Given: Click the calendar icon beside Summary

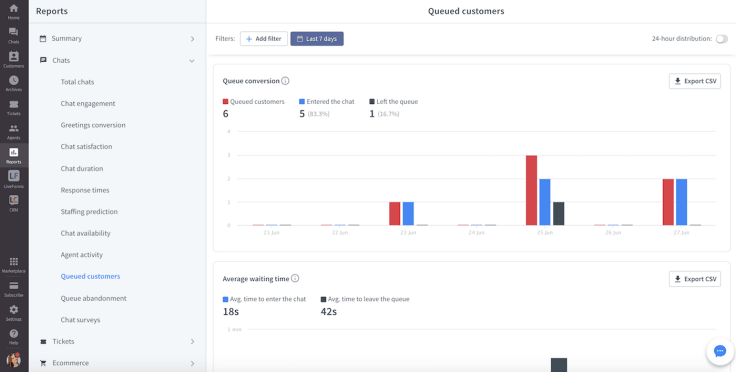Looking at the screenshot, I should click(x=43, y=38).
